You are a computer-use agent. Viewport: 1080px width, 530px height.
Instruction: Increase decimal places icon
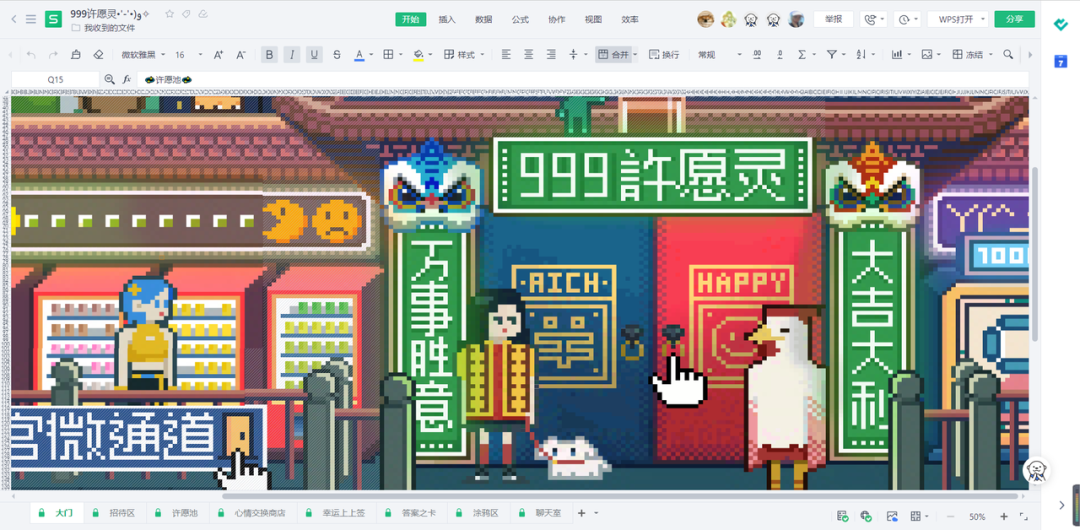(x=757, y=54)
